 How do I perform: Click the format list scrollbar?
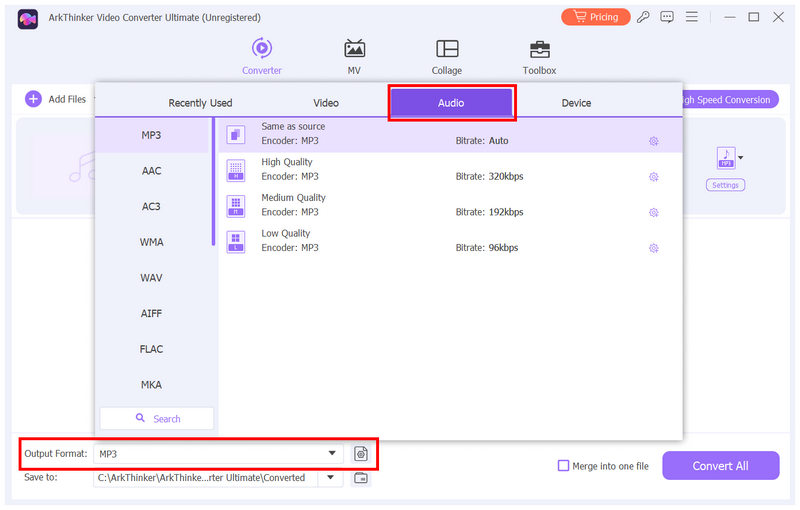pyautogui.click(x=213, y=182)
